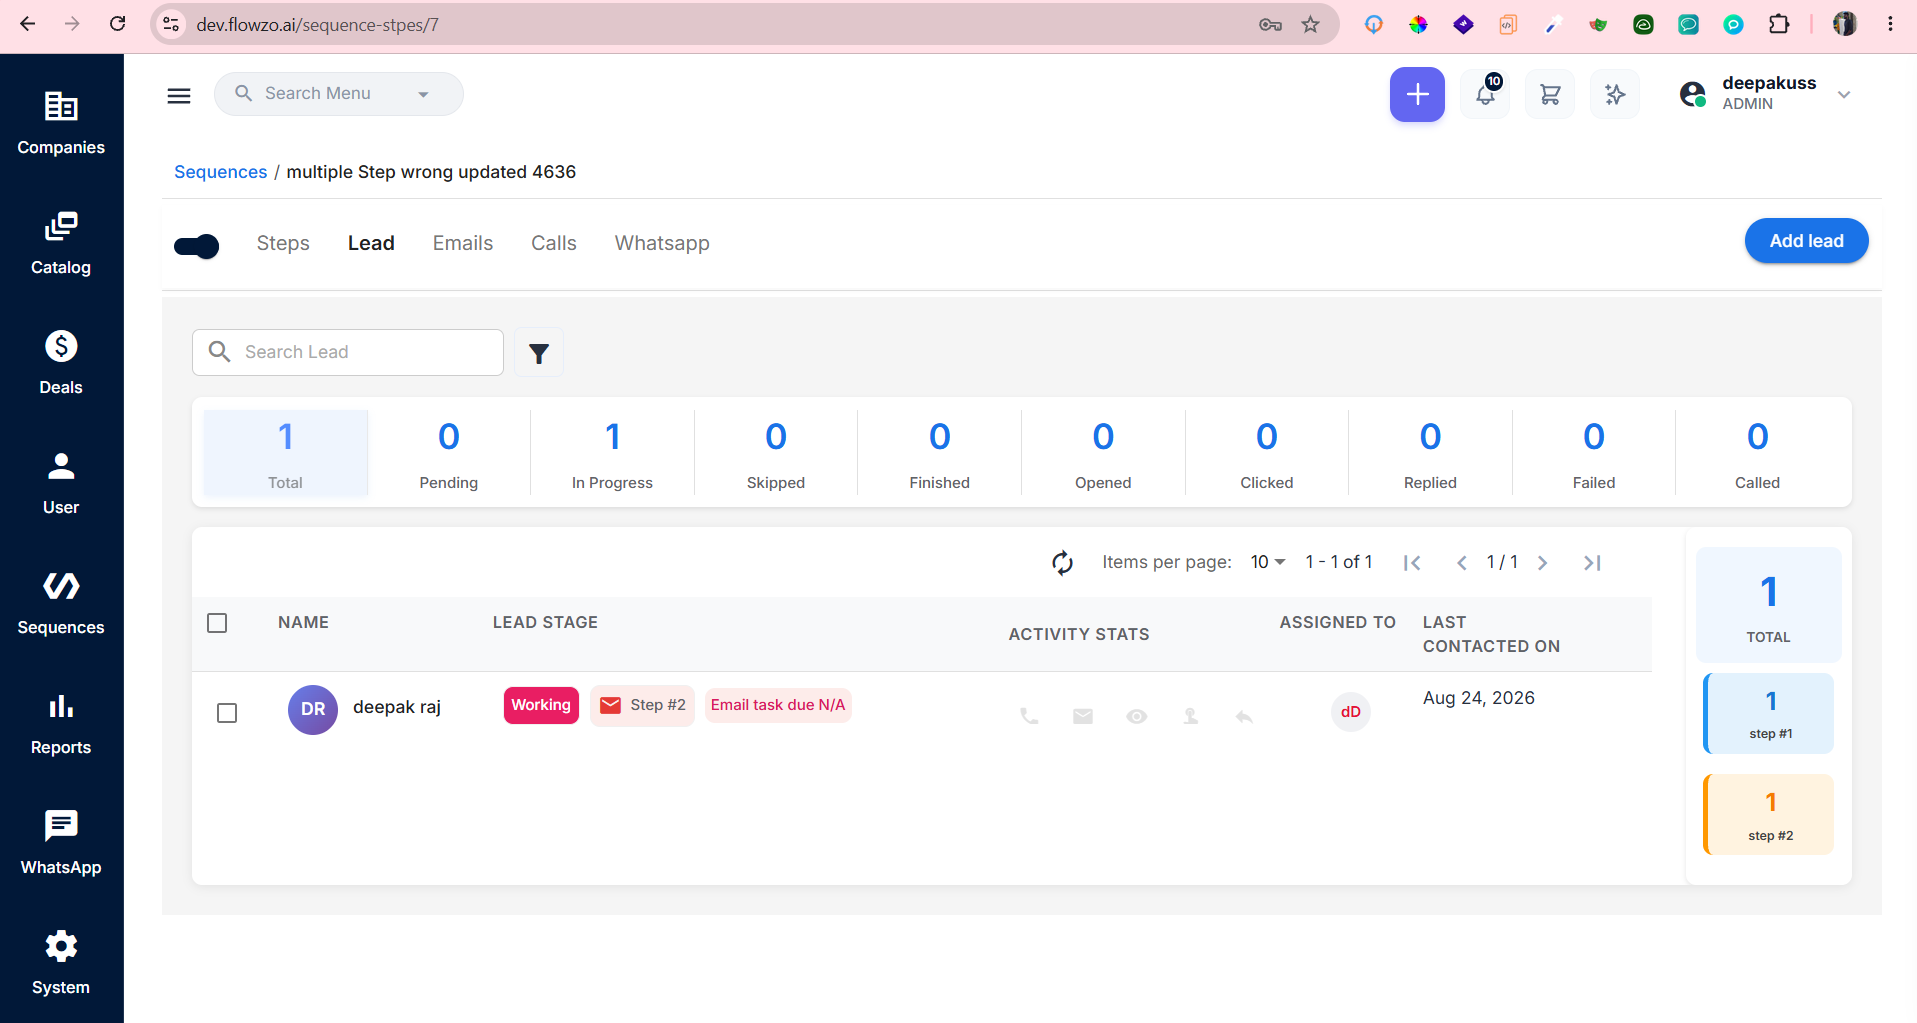Click the person clicked activity icon
The width and height of the screenshot is (1917, 1023).
[x=1191, y=716]
